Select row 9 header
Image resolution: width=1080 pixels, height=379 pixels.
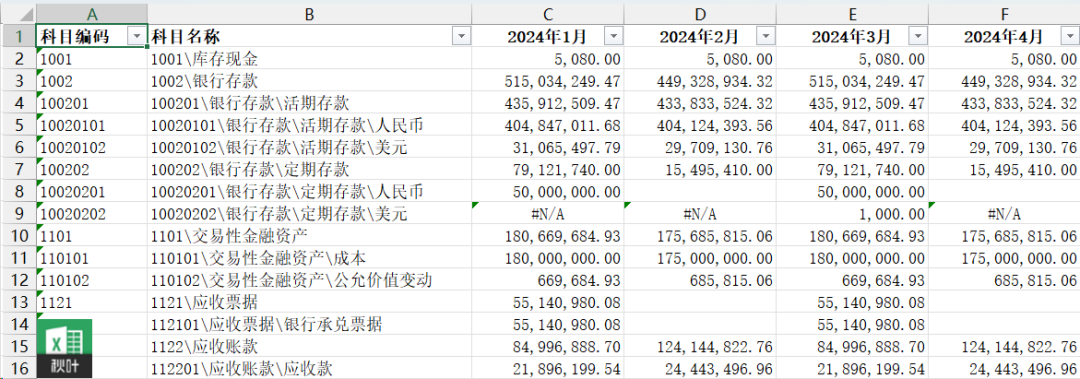click(x=19, y=214)
